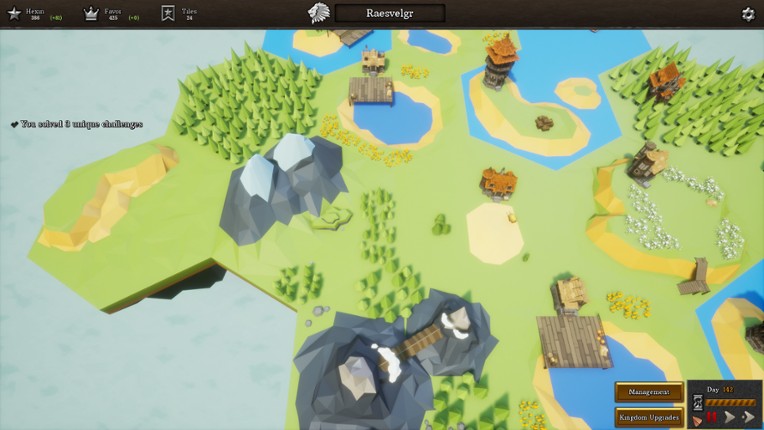Click the hourglass icon beside day progress

click(x=698, y=402)
